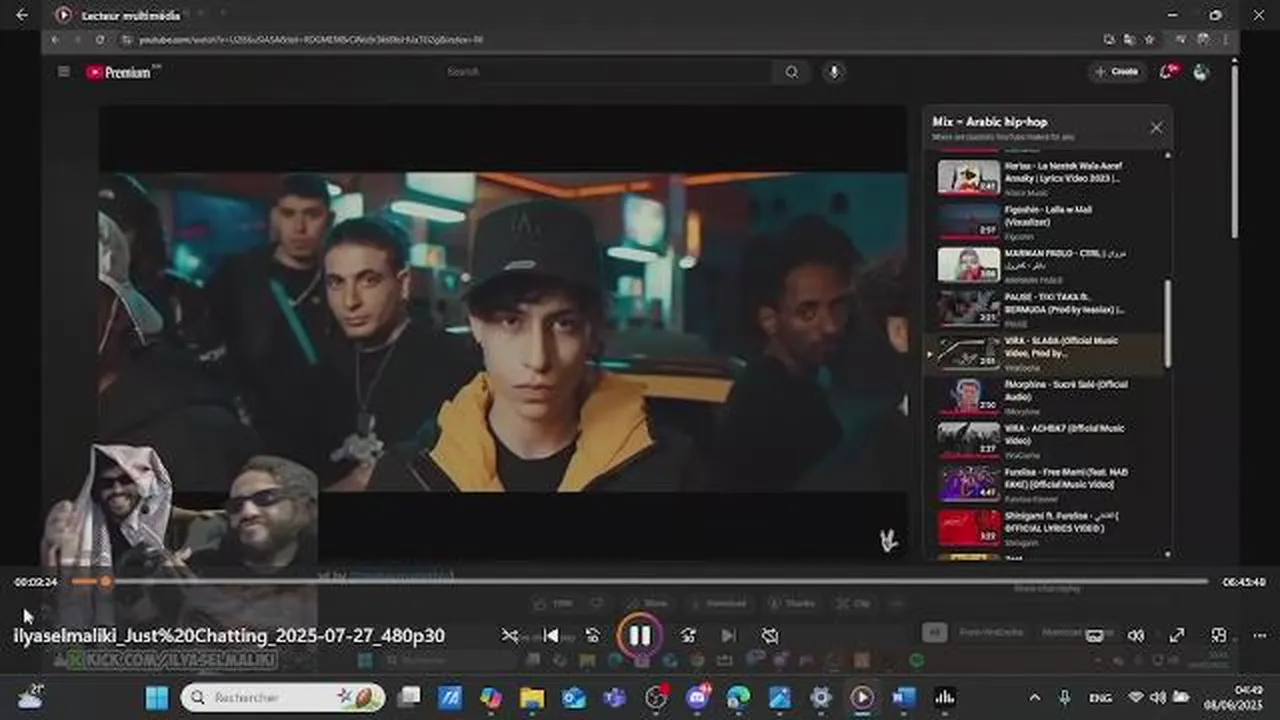Jump to next track in media player
This screenshot has width=1280, height=720.
[729, 635]
